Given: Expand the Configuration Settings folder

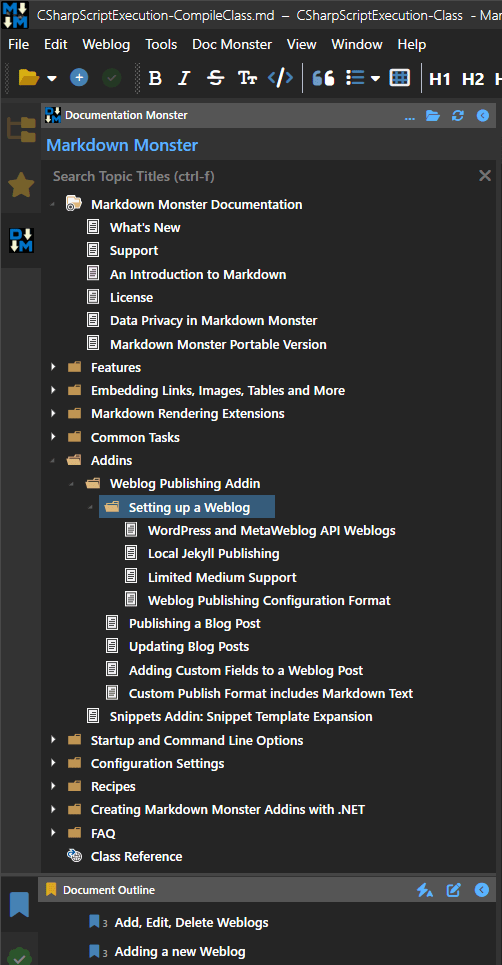Looking at the screenshot, I should [x=53, y=763].
